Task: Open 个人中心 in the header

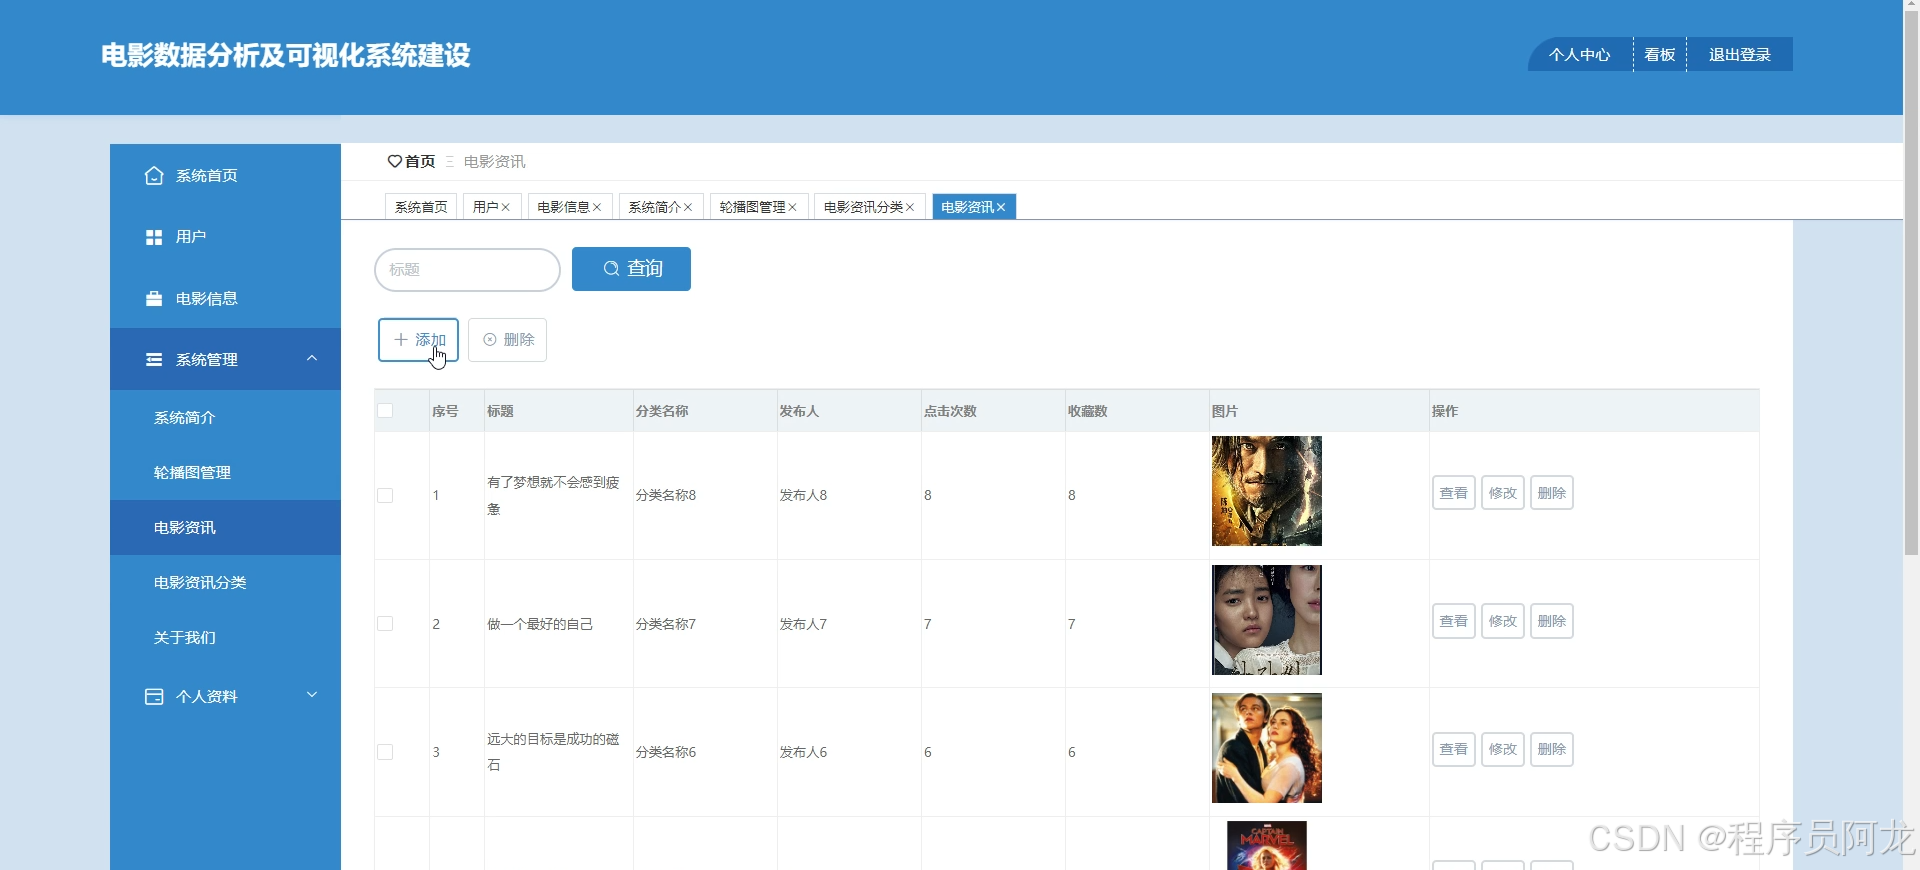Action: point(1579,55)
